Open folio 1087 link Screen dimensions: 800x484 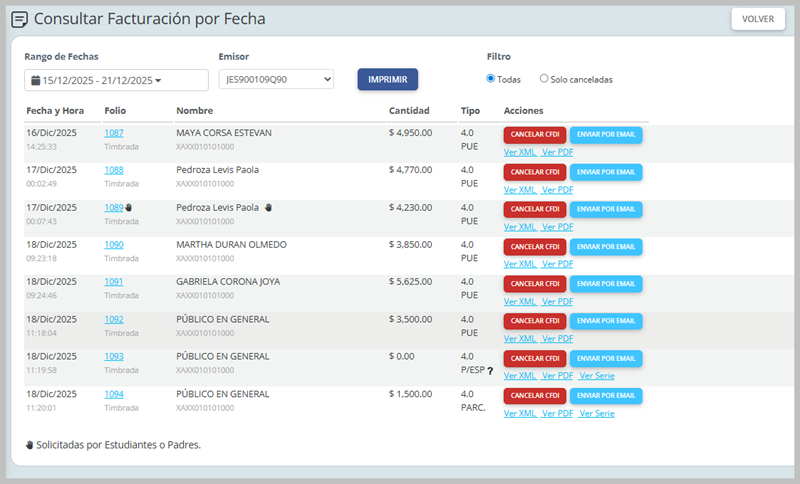tap(114, 133)
